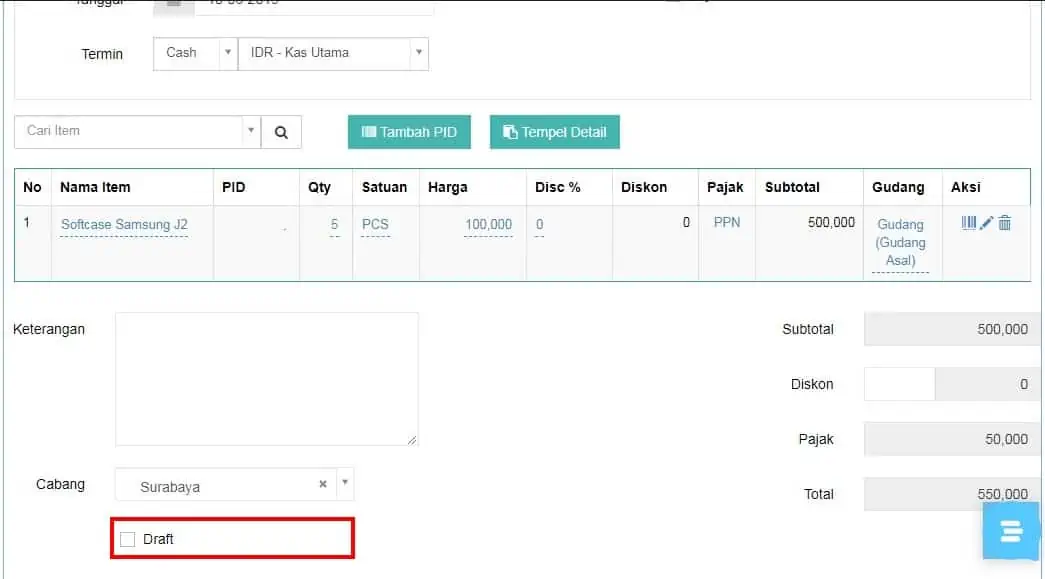Change the Gudang (Gudang Asal) warehouse
Image resolution: width=1045 pixels, height=579 pixels.
(x=900, y=243)
